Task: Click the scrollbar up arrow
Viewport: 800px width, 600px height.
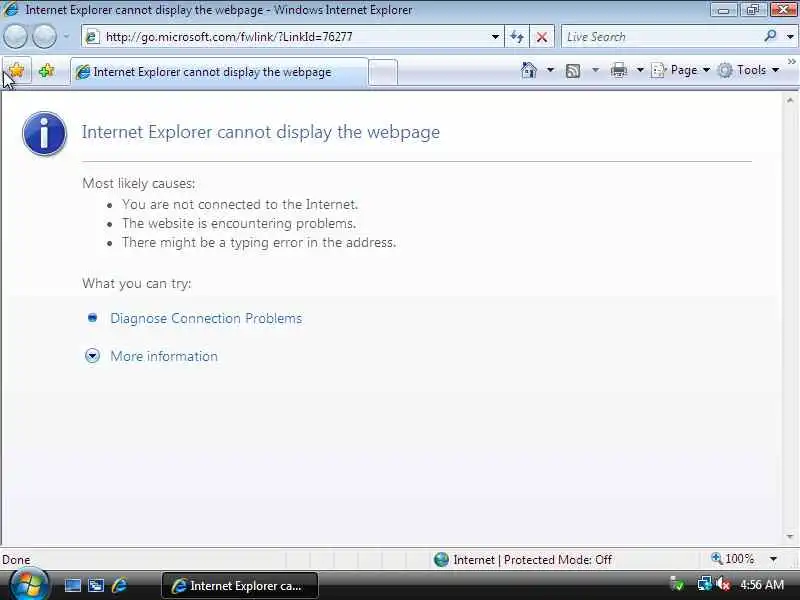Action: pyautogui.click(x=790, y=101)
